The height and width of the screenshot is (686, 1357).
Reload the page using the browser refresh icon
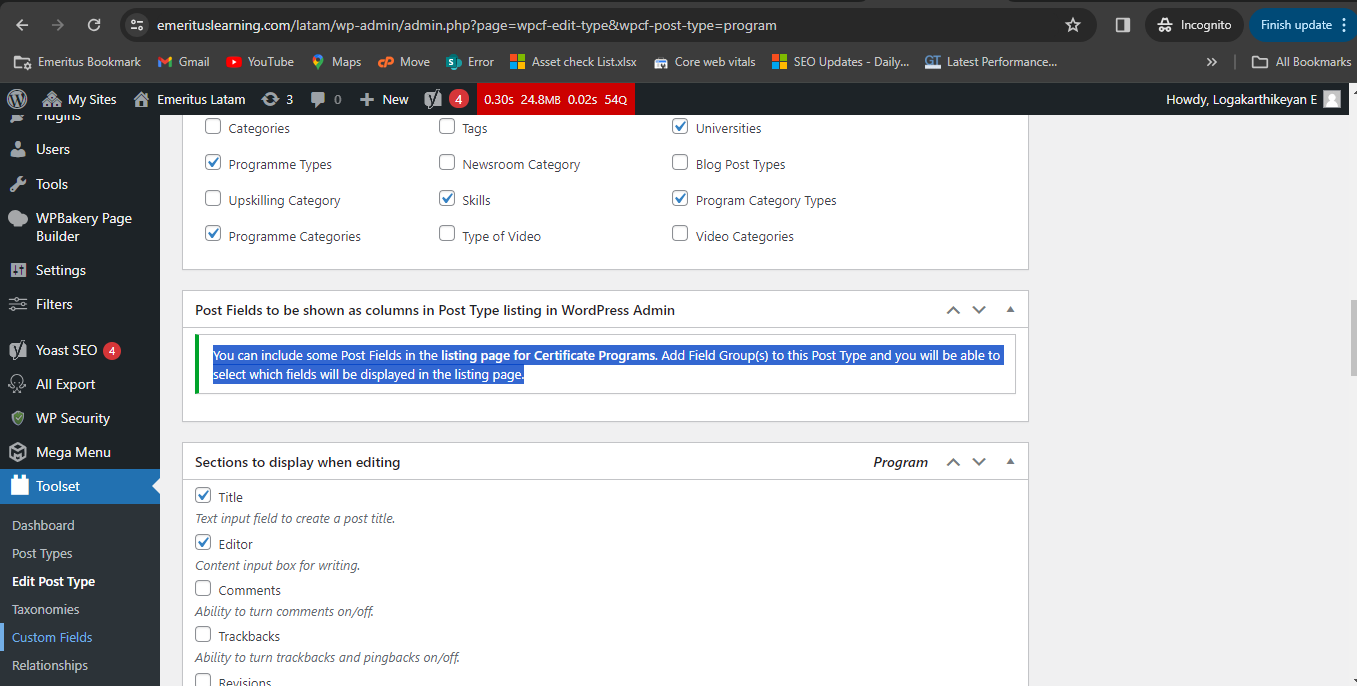(x=94, y=25)
